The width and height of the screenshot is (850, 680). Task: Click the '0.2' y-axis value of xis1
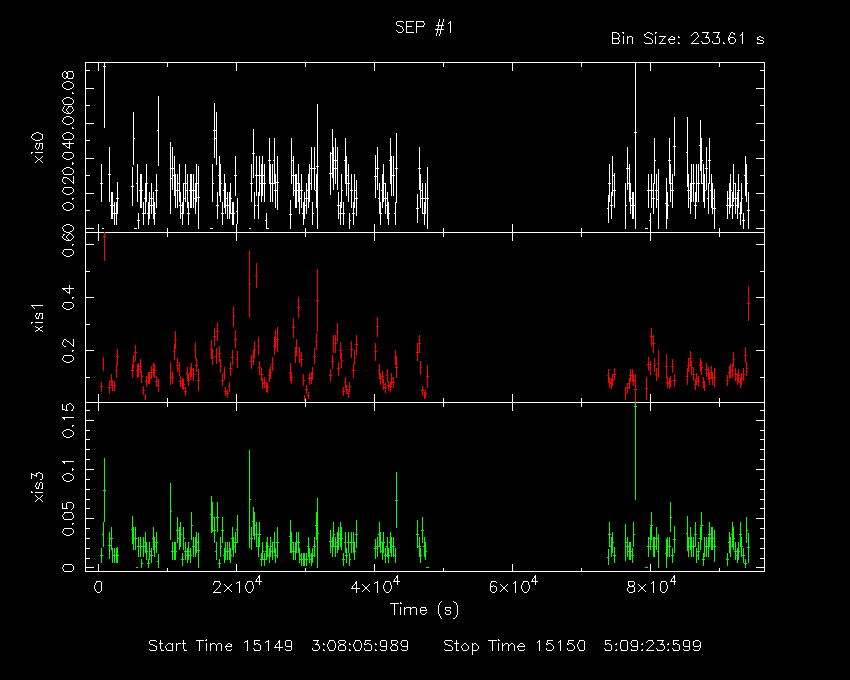click(x=69, y=351)
